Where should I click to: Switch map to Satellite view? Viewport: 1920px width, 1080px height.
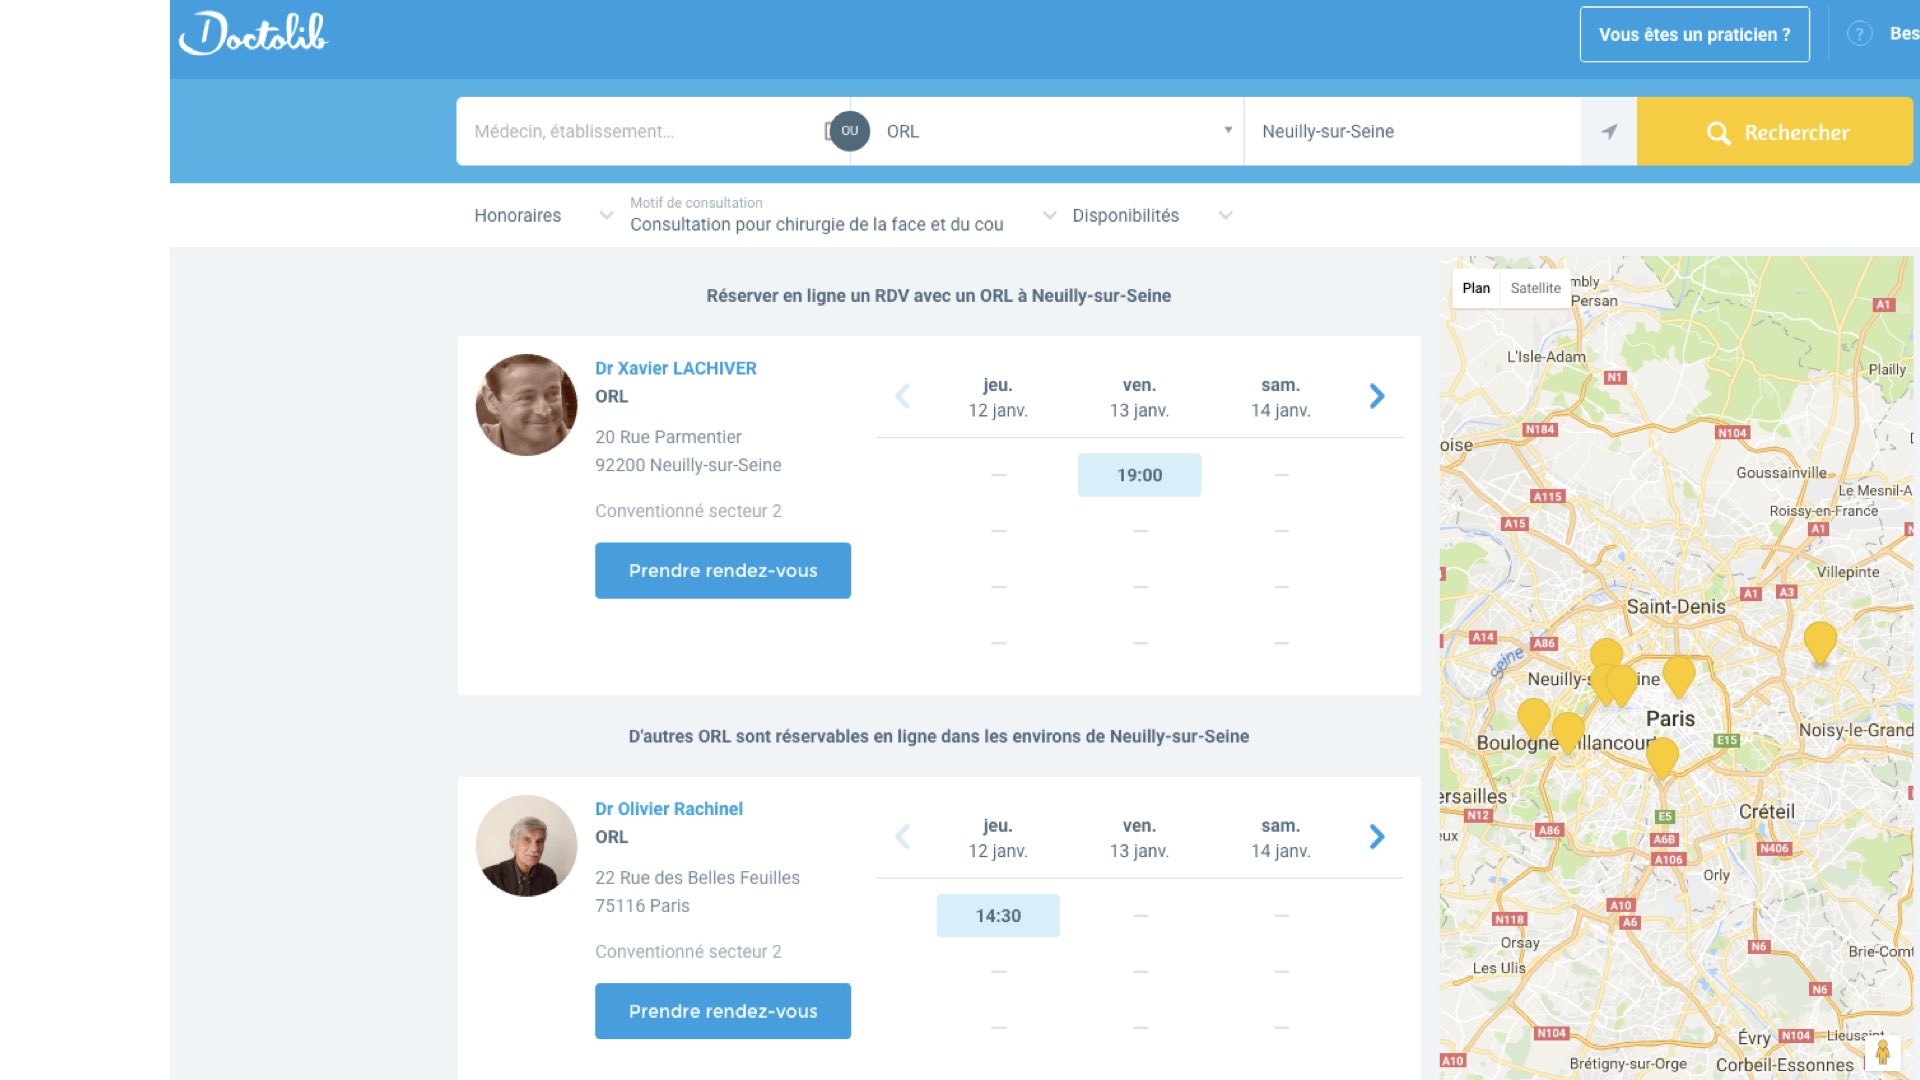1535,288
